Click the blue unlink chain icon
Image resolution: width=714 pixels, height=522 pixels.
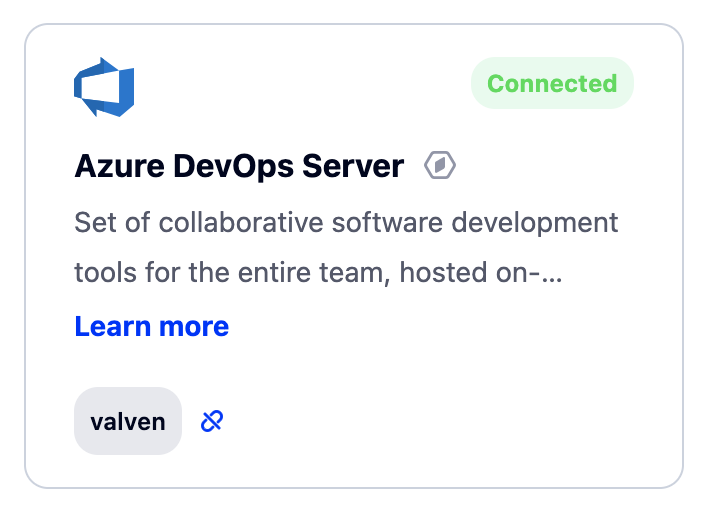click(x=212, y=421)
